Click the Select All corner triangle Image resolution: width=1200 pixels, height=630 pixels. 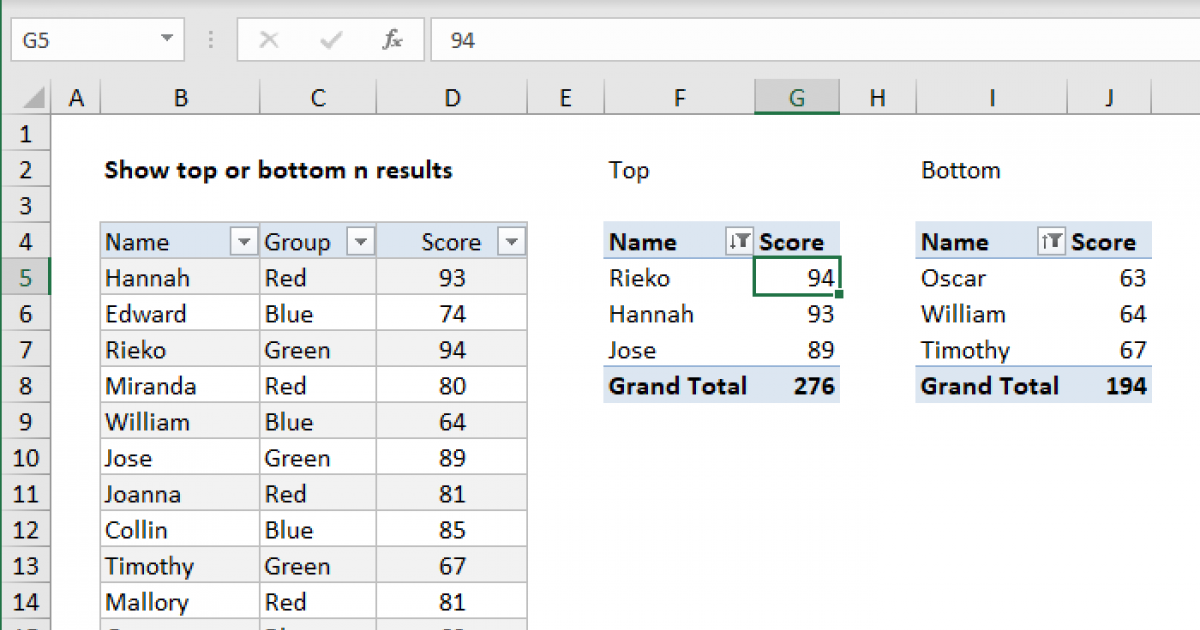pos(35,98)
